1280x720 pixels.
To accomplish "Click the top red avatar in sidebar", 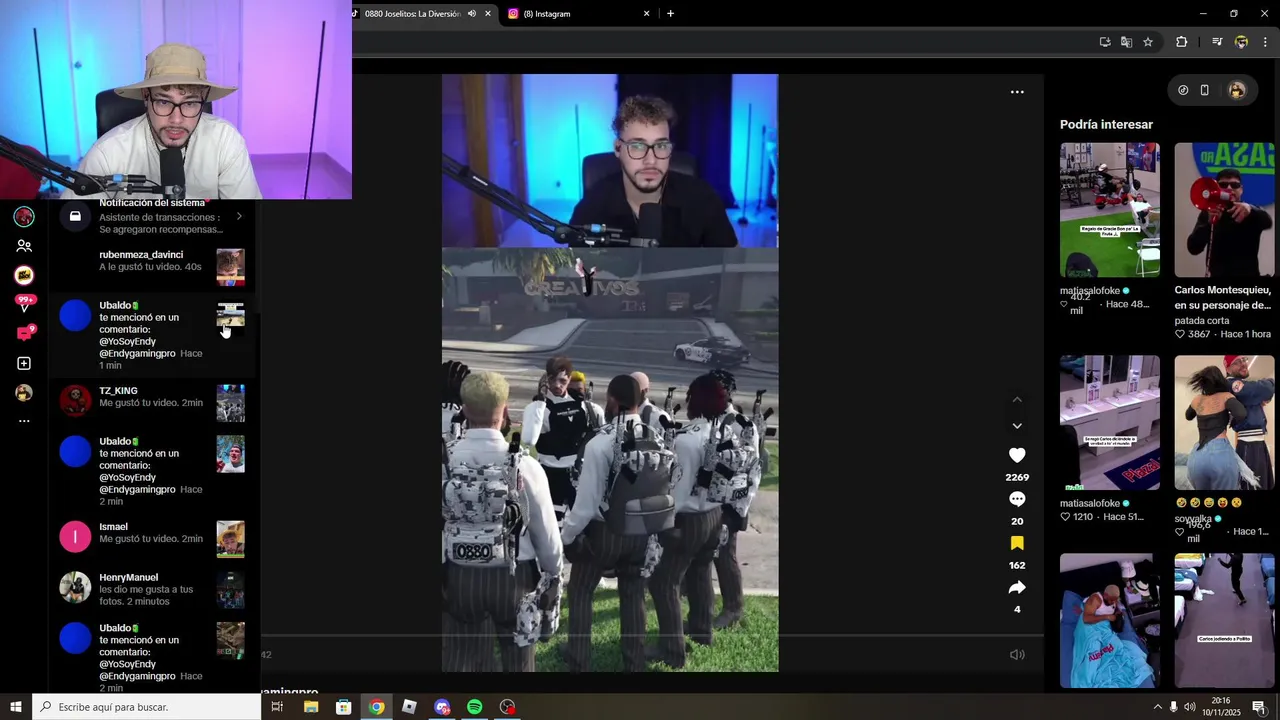I will click(24, 216).
